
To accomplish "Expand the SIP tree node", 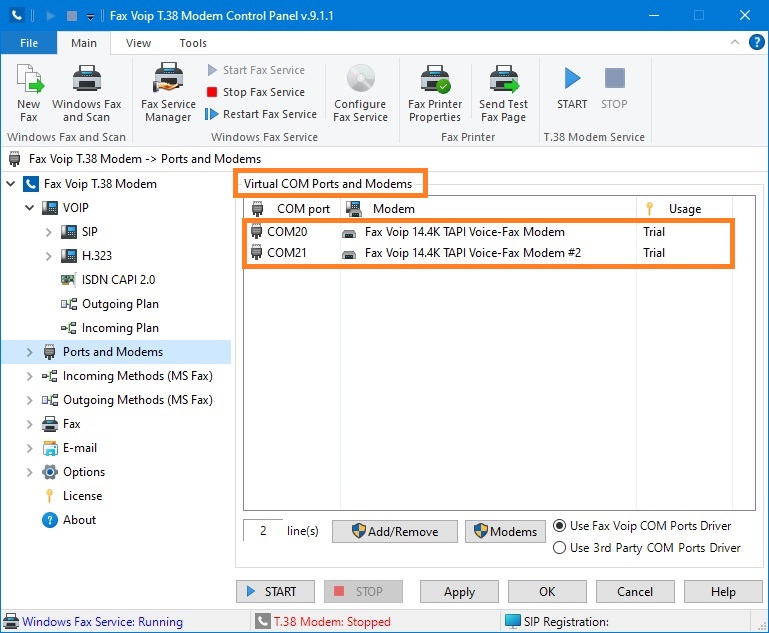I will click(49, 232).
